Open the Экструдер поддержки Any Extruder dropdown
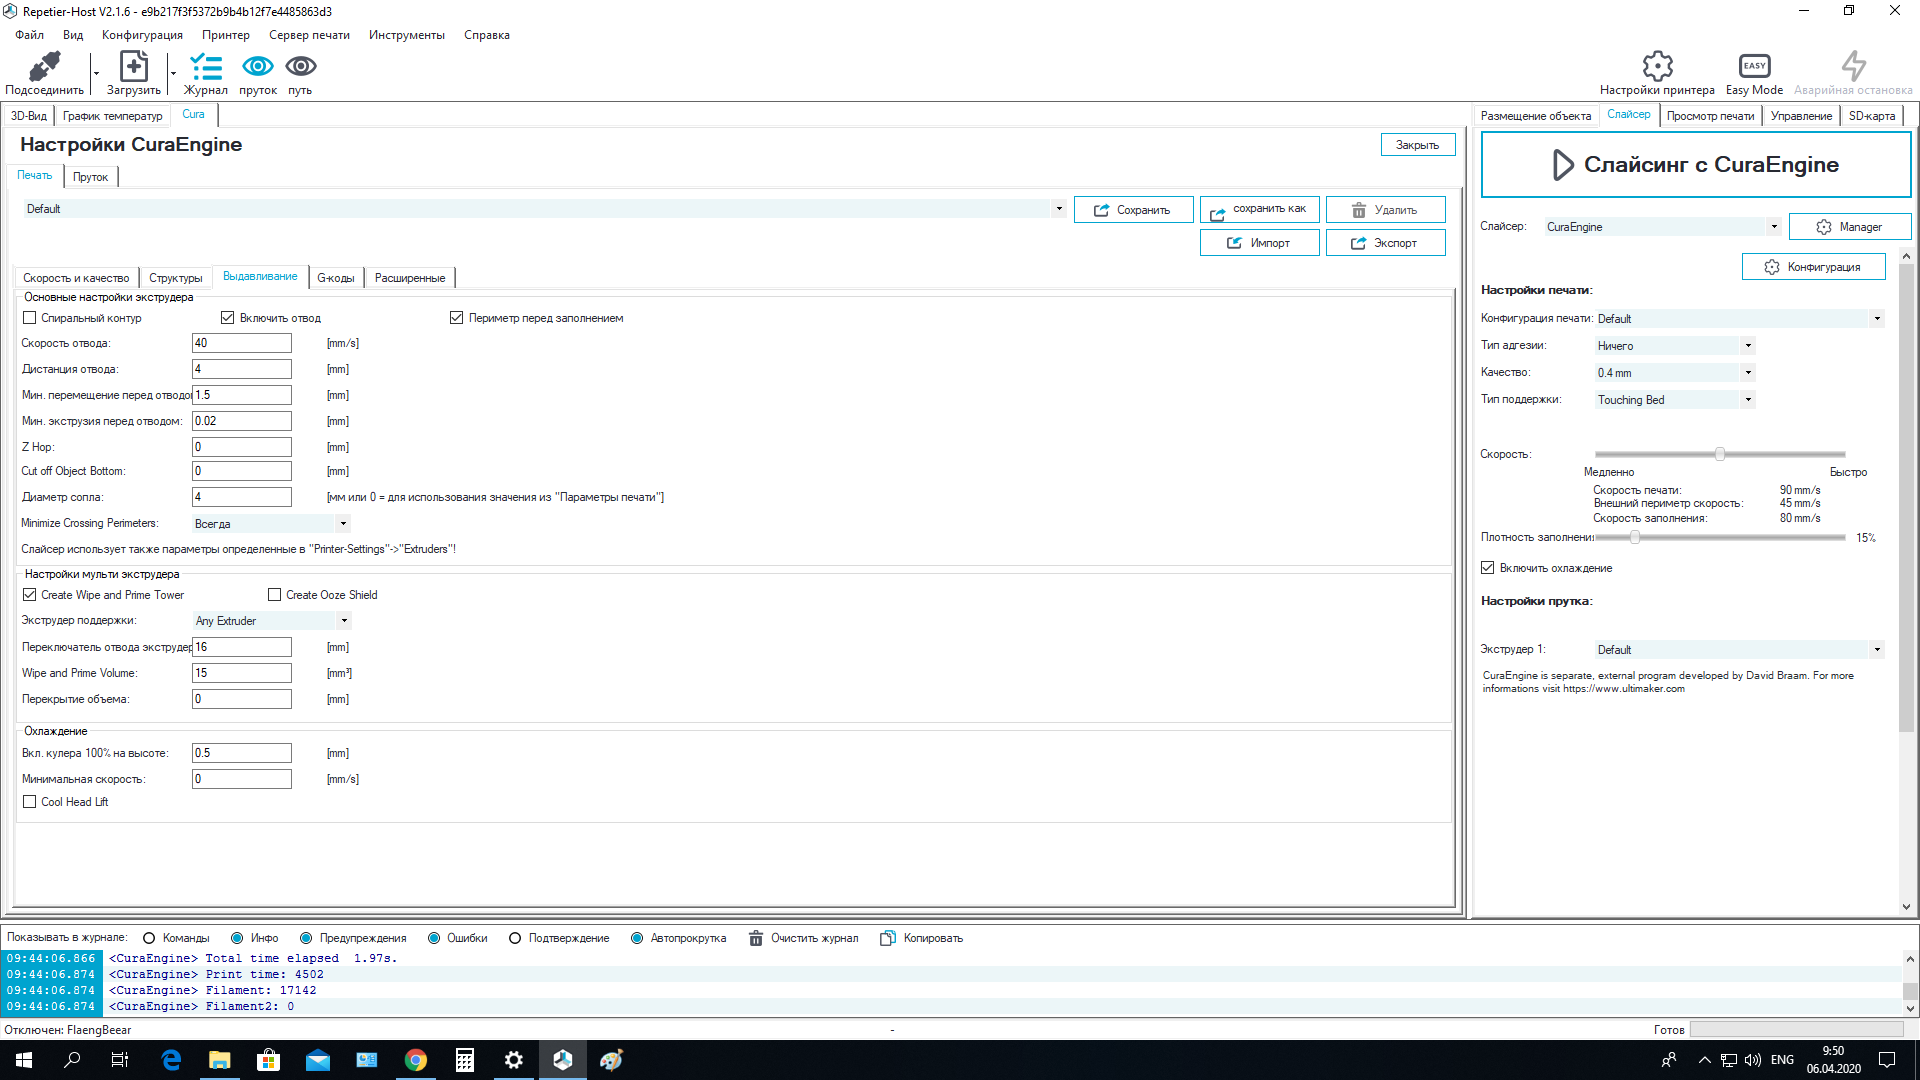This screenshot has width=1920, height=1080. tap(271, 621)
